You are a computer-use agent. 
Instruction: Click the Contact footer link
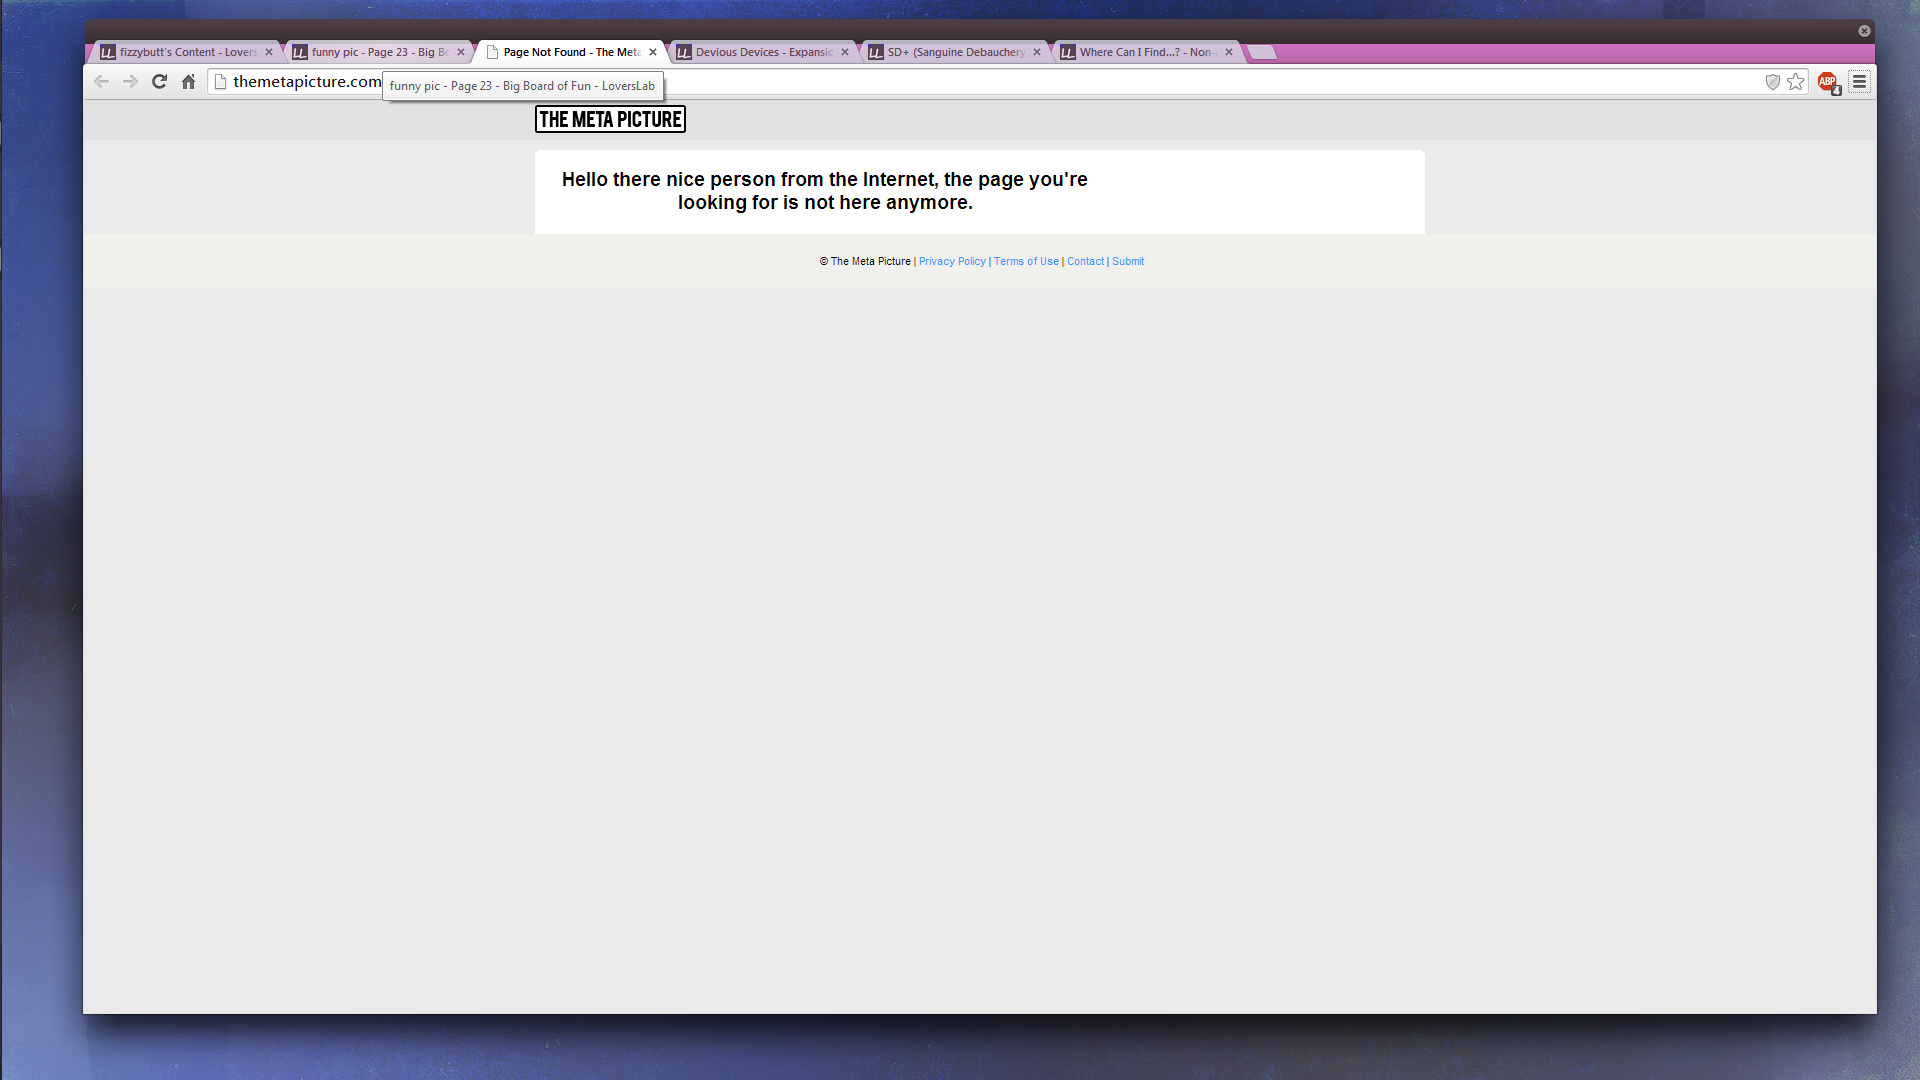1085,262
